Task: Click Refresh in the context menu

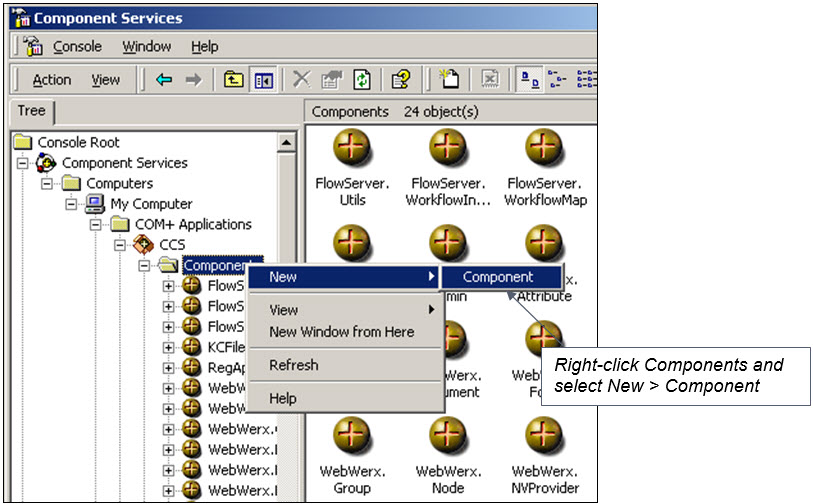Action: 344,365
